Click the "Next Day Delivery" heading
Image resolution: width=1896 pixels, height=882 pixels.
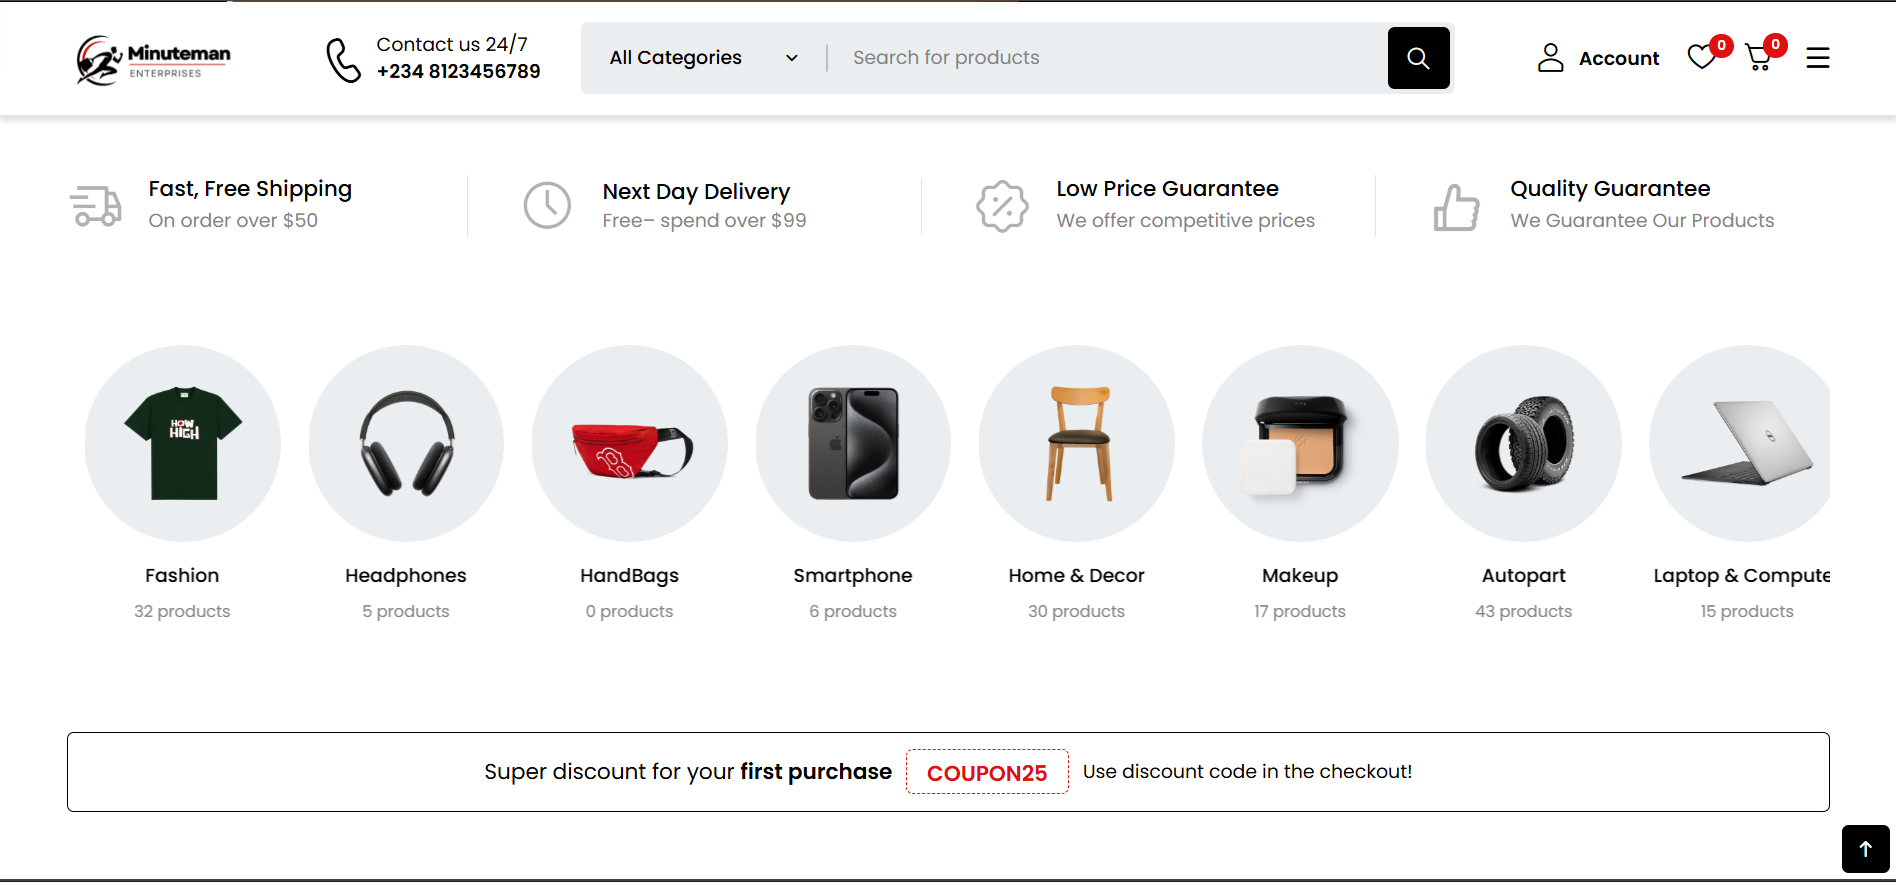(x=696, y=192)
